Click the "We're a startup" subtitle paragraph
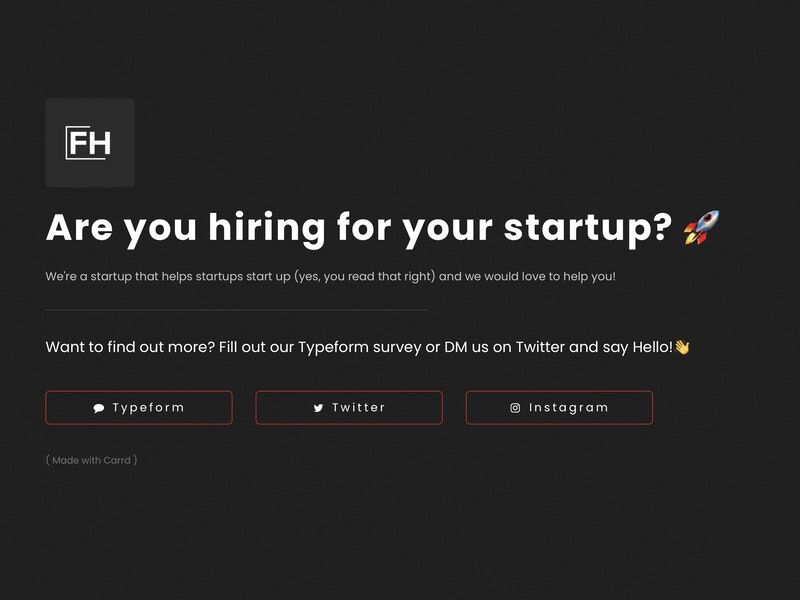800x600 pixels. 330,276
